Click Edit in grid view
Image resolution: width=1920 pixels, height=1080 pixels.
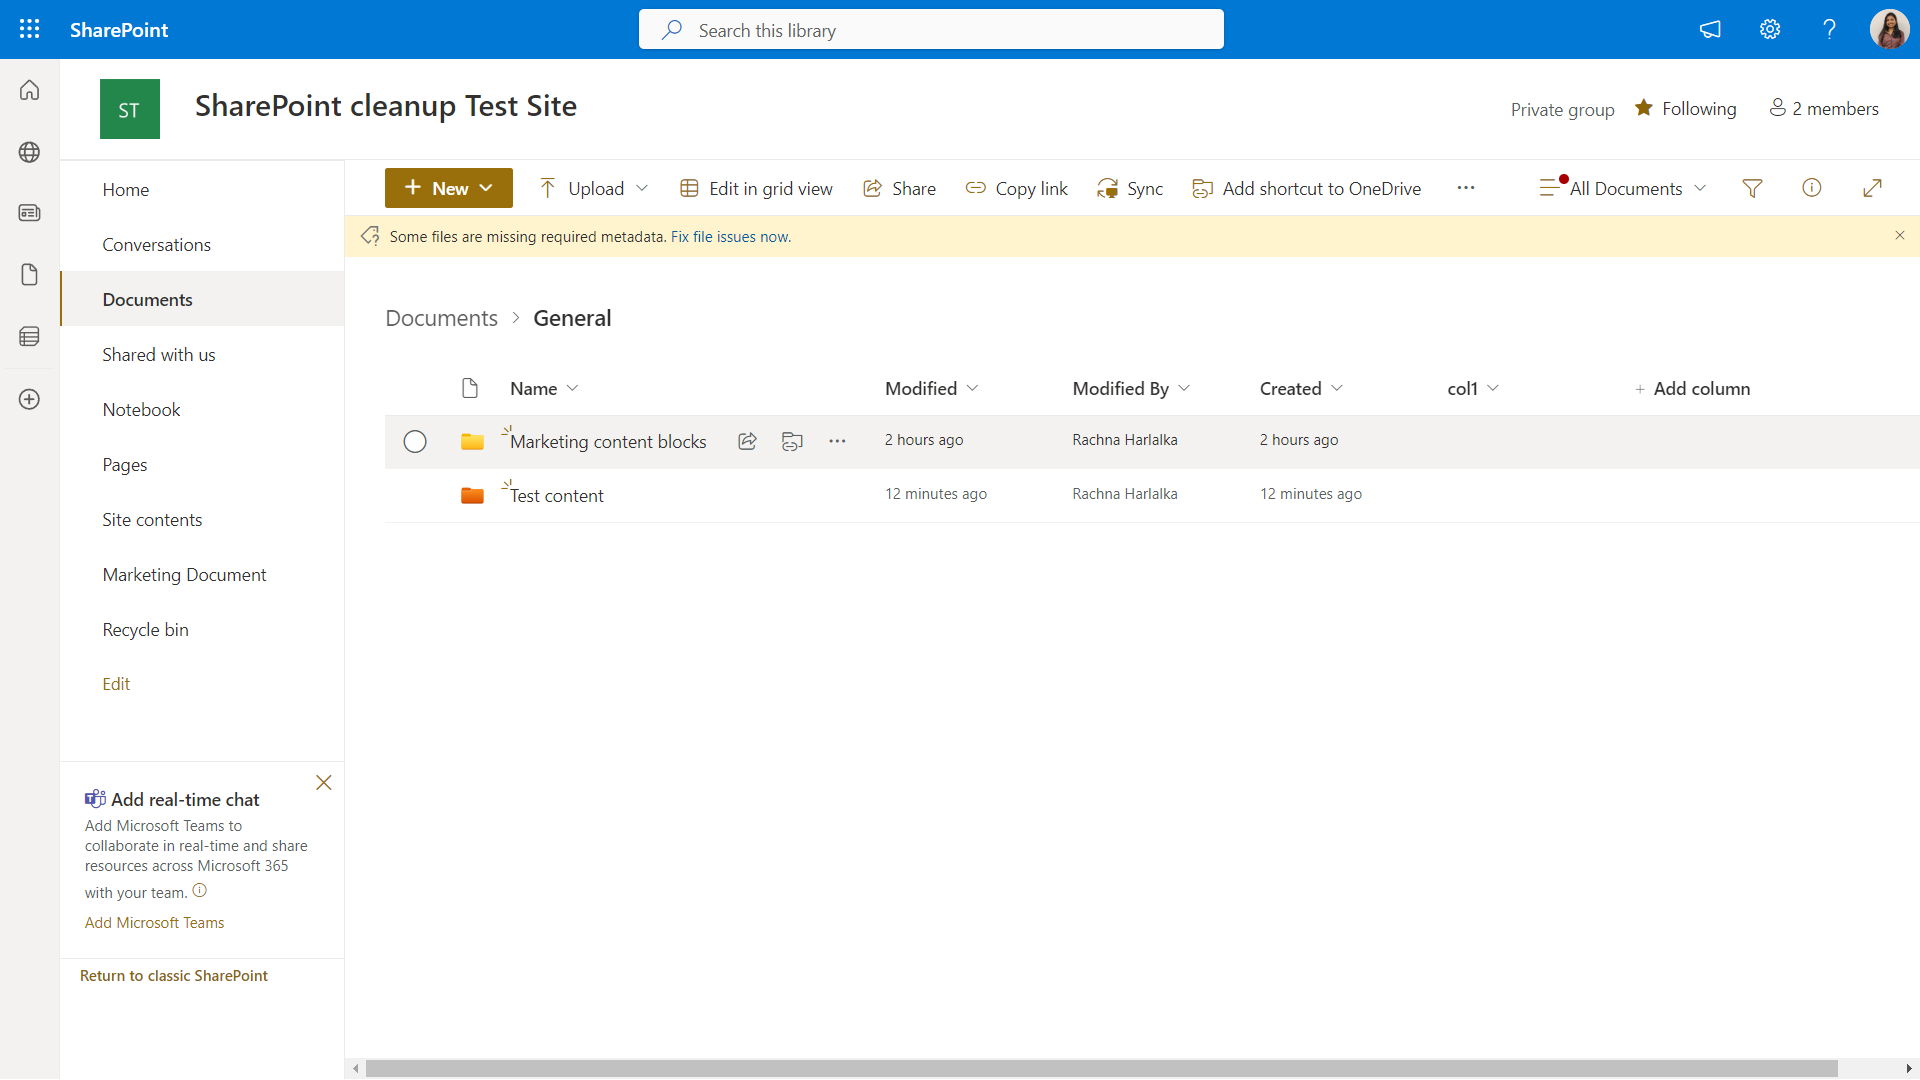point(756,188)
